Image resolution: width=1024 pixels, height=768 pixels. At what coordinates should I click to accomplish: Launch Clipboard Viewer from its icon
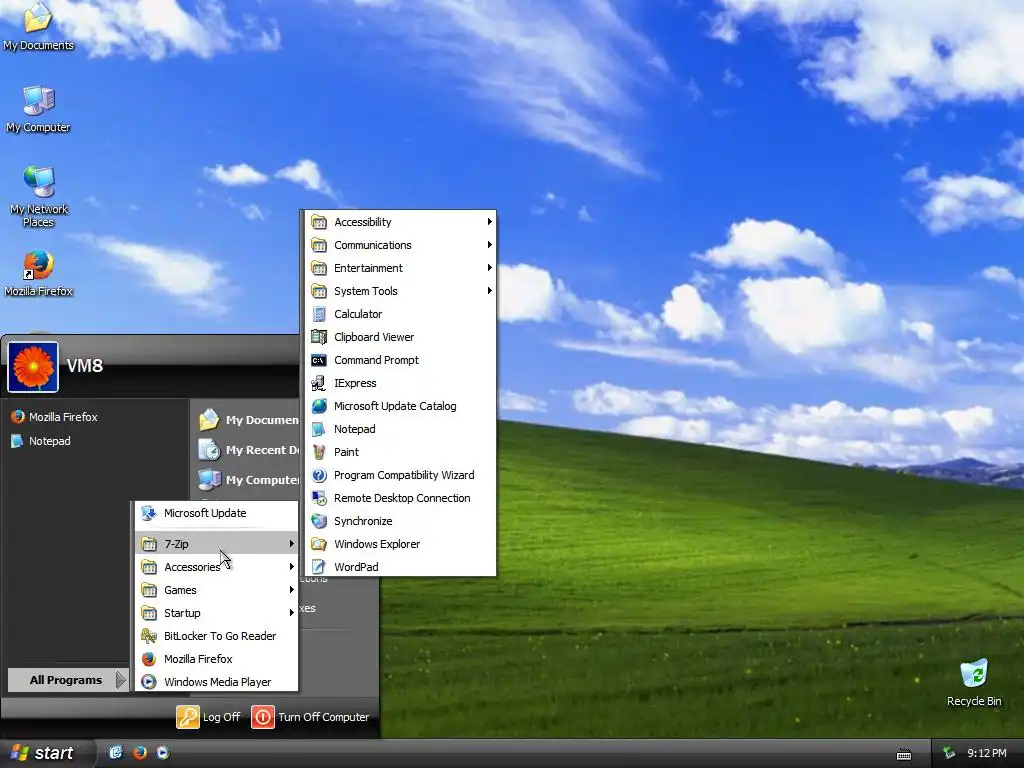(319, 337)
